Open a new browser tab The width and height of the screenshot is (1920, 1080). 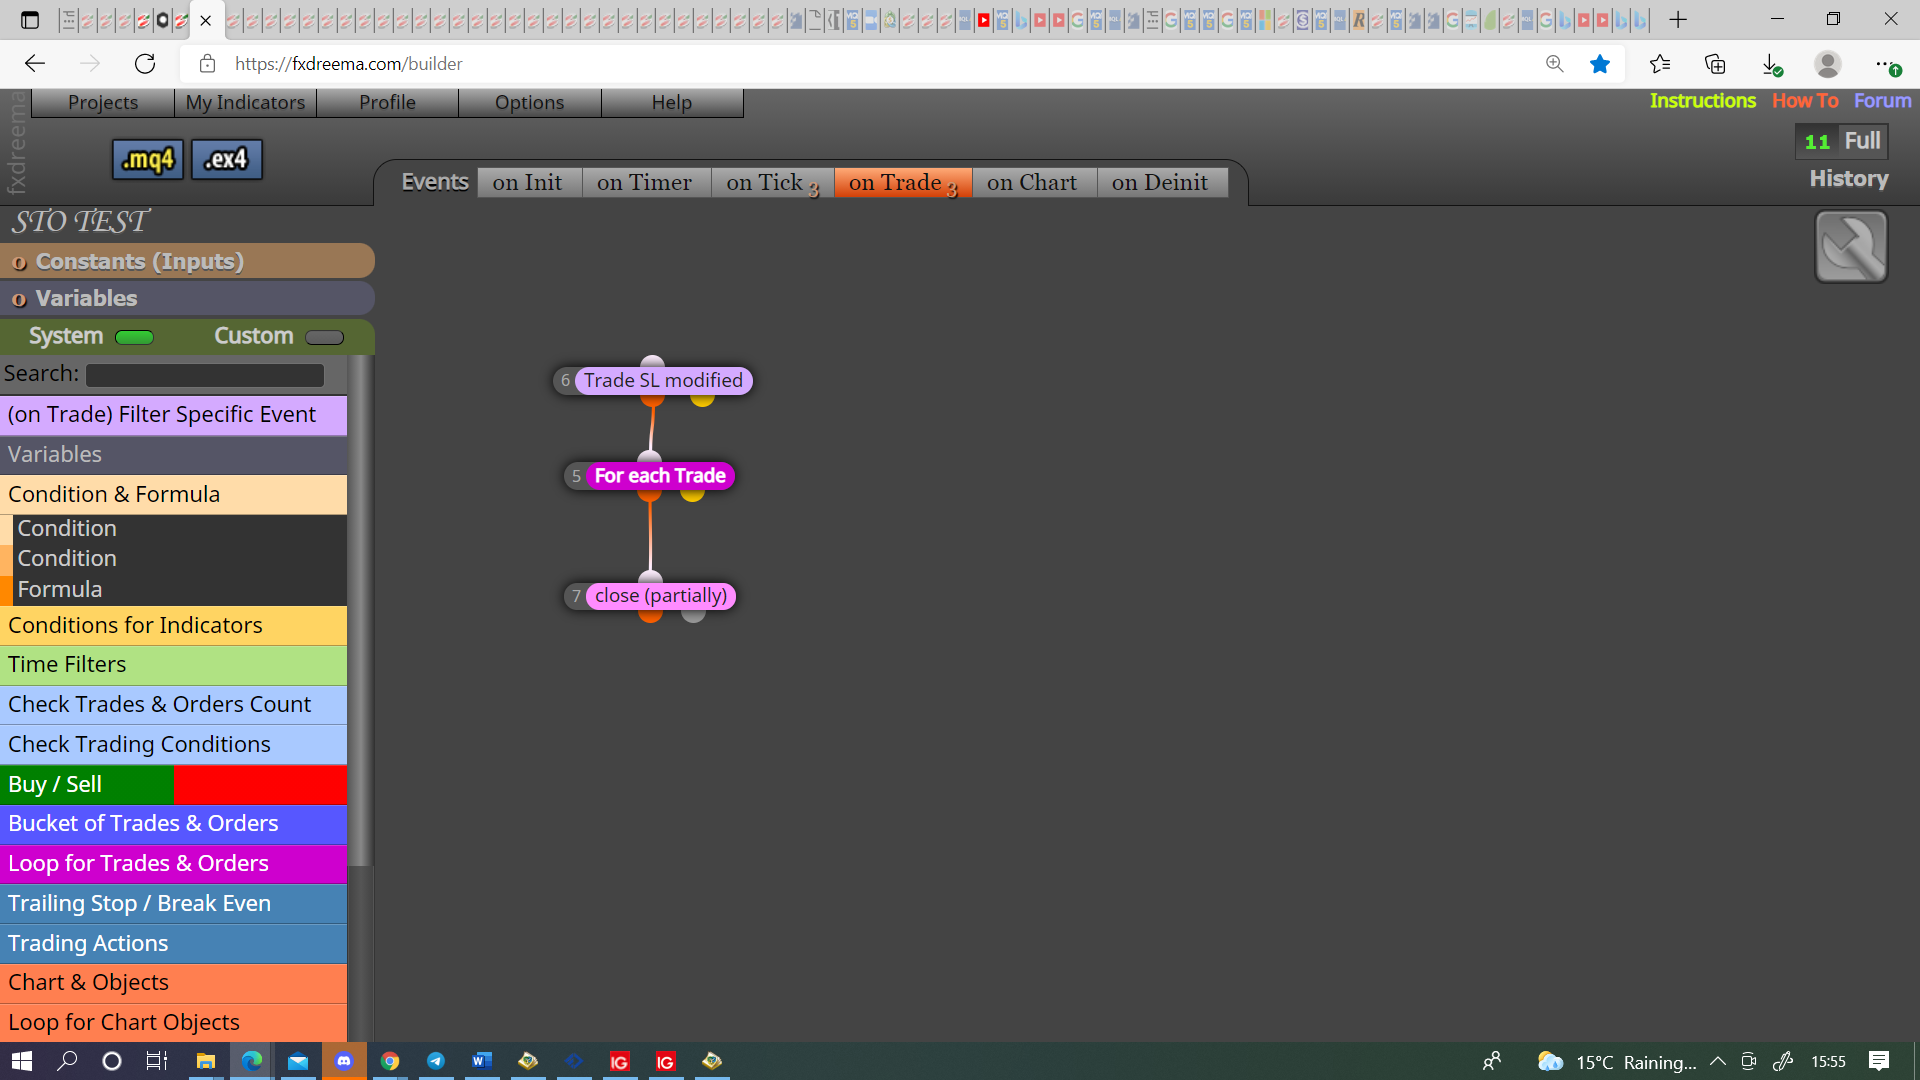tap(1678, 19)
